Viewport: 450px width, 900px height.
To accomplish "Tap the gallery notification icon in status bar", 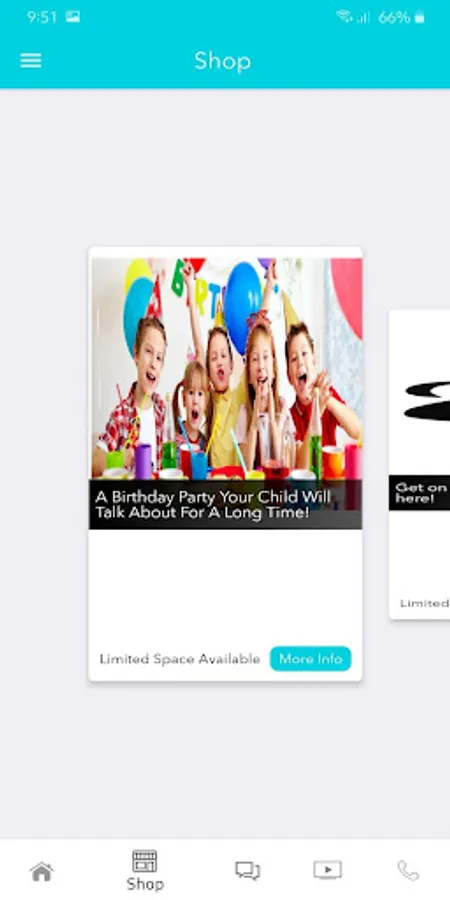I will 72,17.
